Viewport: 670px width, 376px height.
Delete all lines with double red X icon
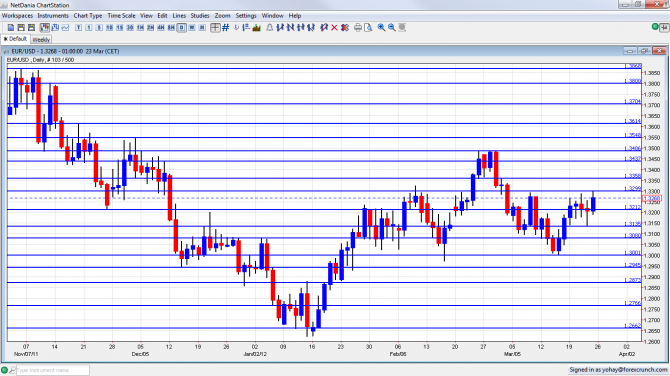pos(345,27)
